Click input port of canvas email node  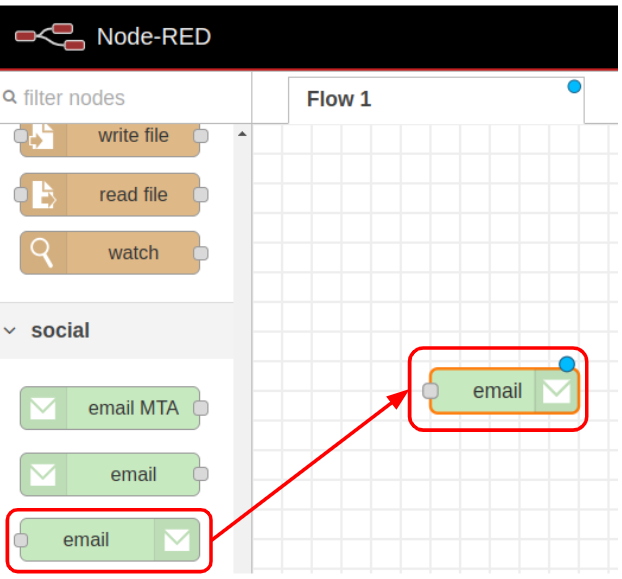[x=430, y=391]
